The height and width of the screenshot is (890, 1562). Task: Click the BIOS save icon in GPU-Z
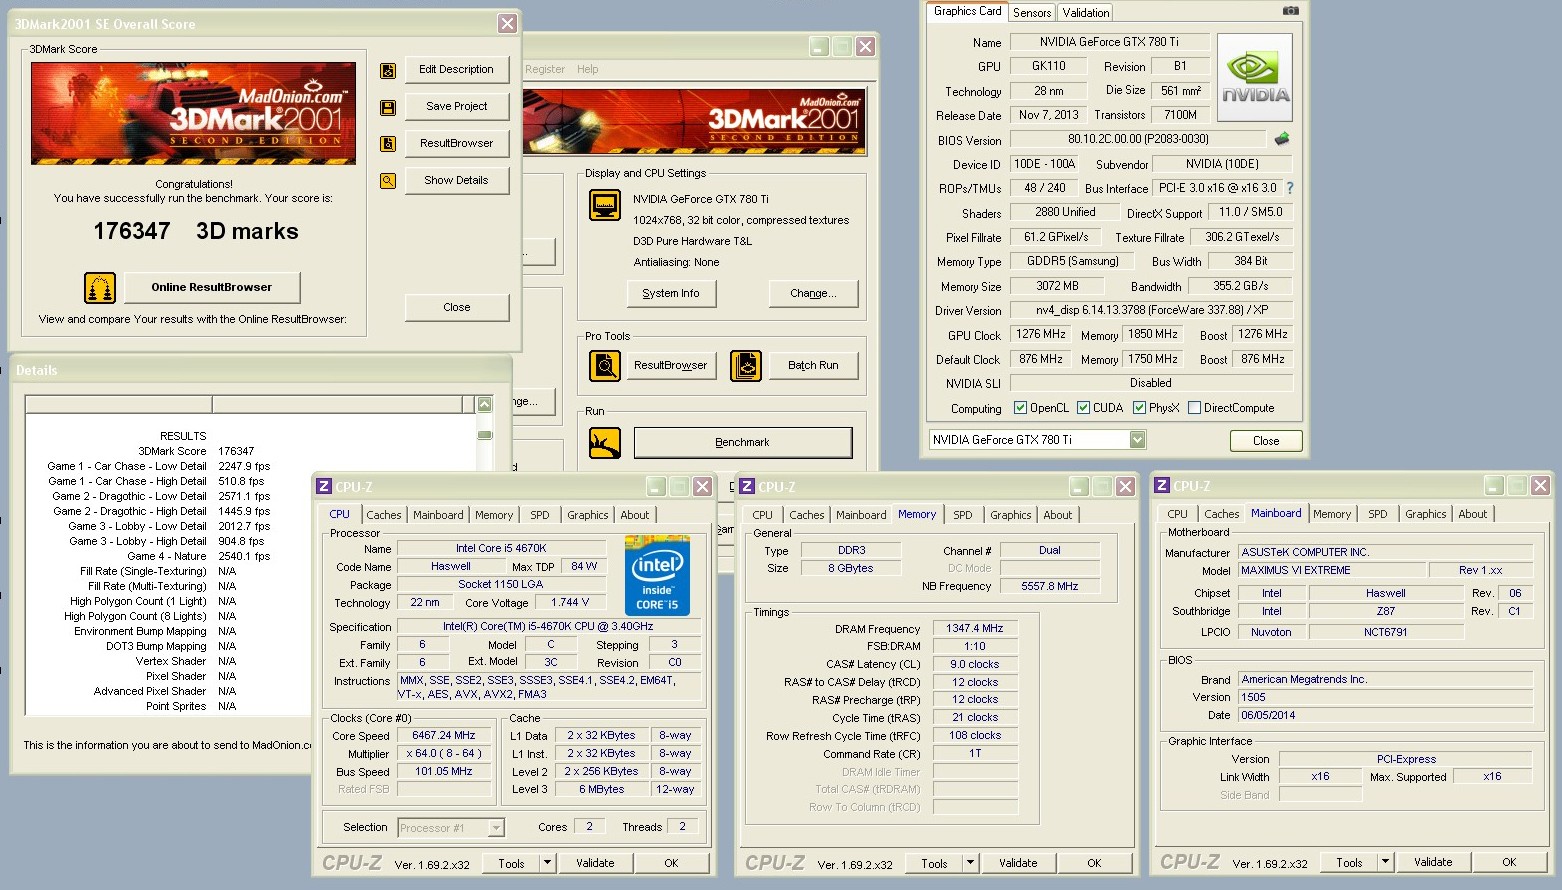(1282, 139)
